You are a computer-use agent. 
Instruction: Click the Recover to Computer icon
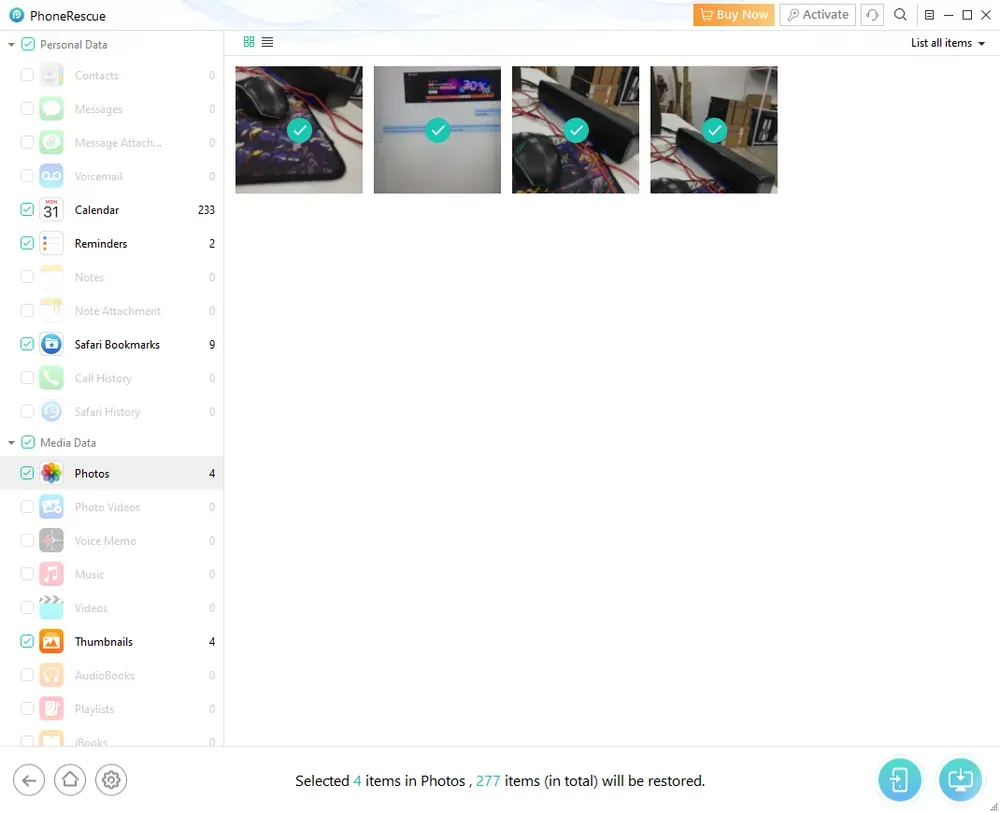960,780
